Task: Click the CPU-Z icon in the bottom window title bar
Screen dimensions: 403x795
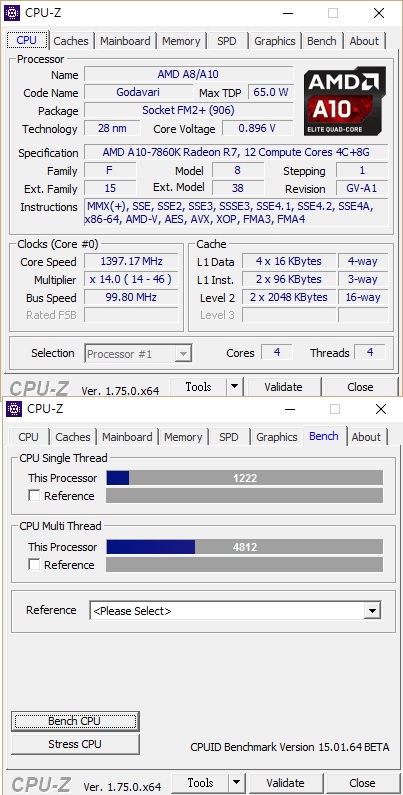Action: click(x=14, y=409)
